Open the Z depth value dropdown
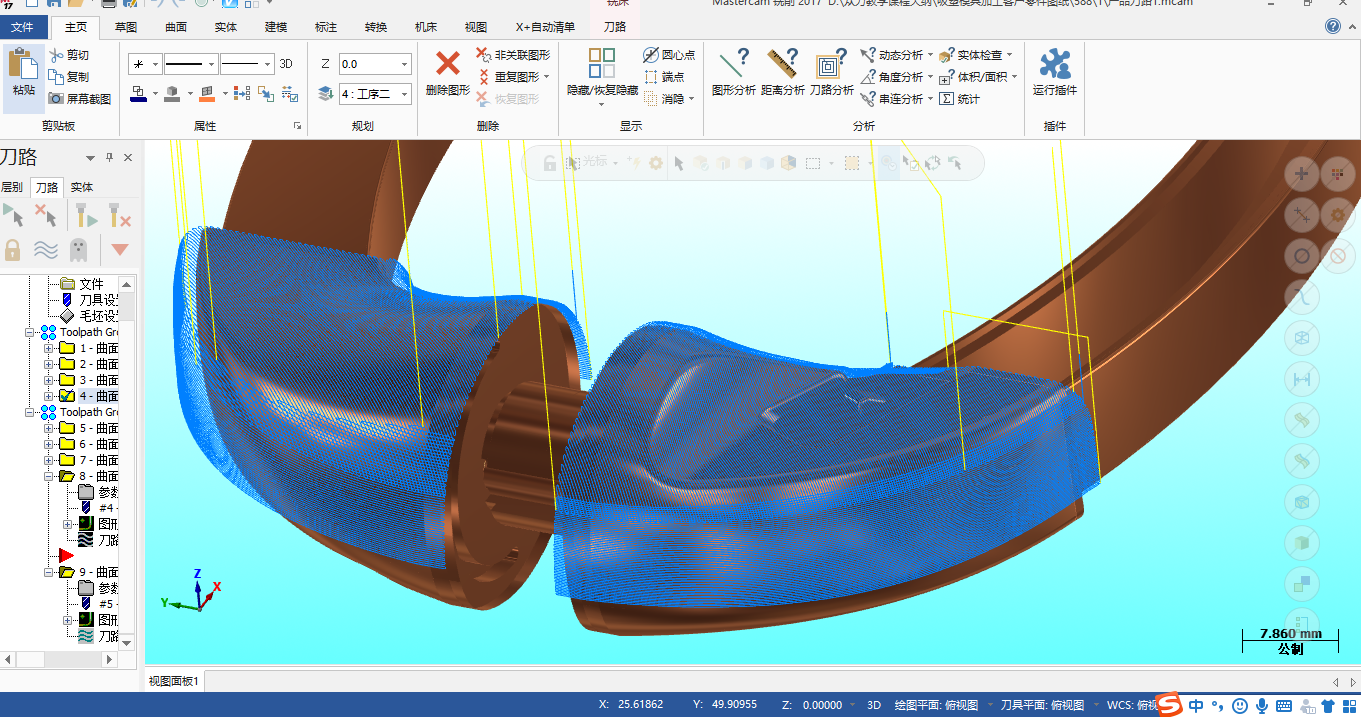 (404, 64)
